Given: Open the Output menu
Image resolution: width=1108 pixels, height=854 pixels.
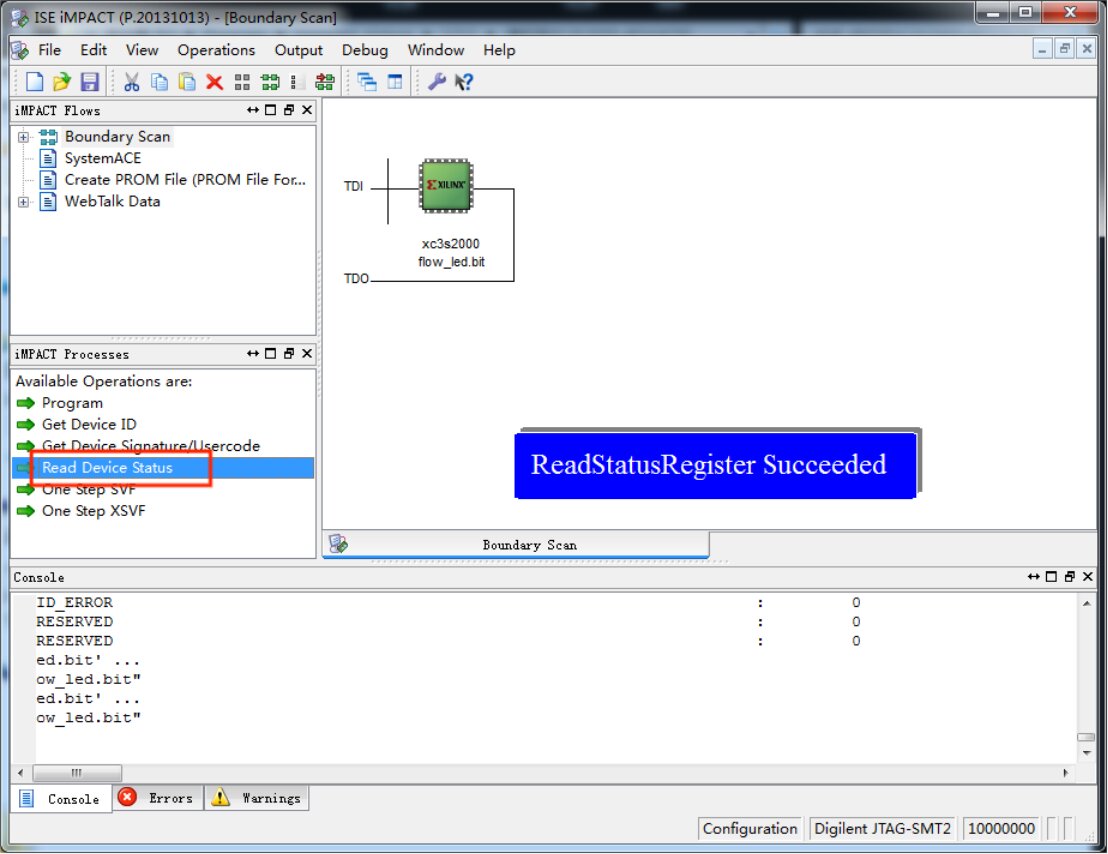Looking at the screenshot, I should coord(298,50).
